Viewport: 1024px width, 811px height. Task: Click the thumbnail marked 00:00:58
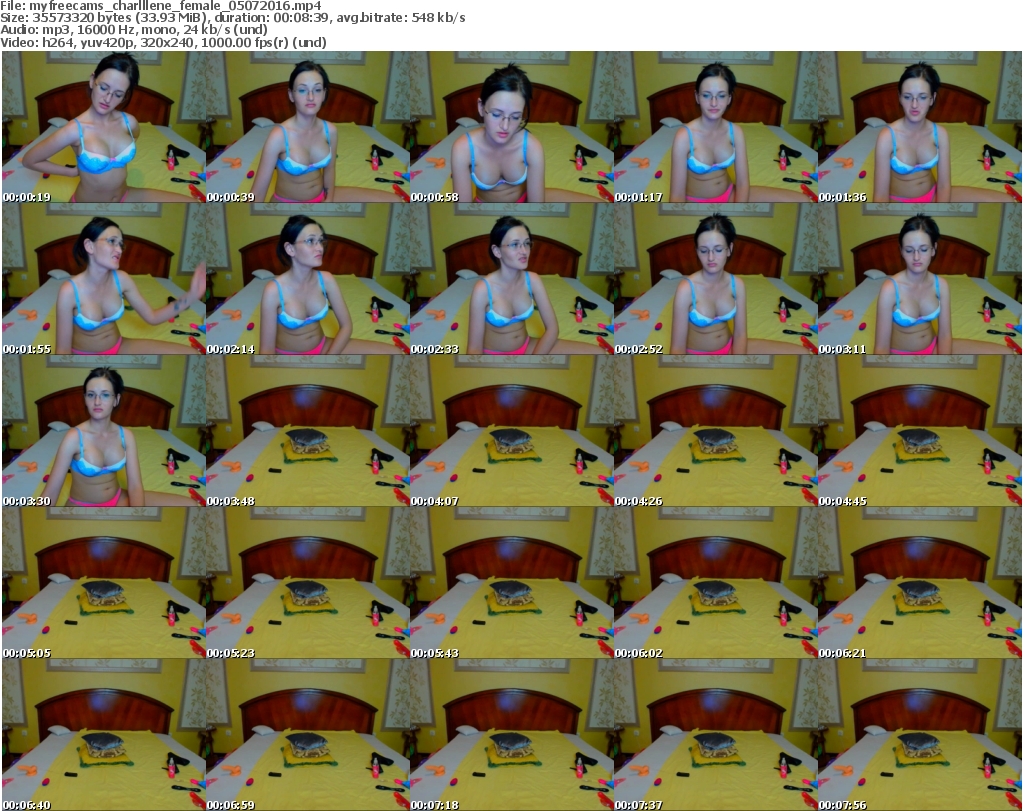[x=511, y=127]
